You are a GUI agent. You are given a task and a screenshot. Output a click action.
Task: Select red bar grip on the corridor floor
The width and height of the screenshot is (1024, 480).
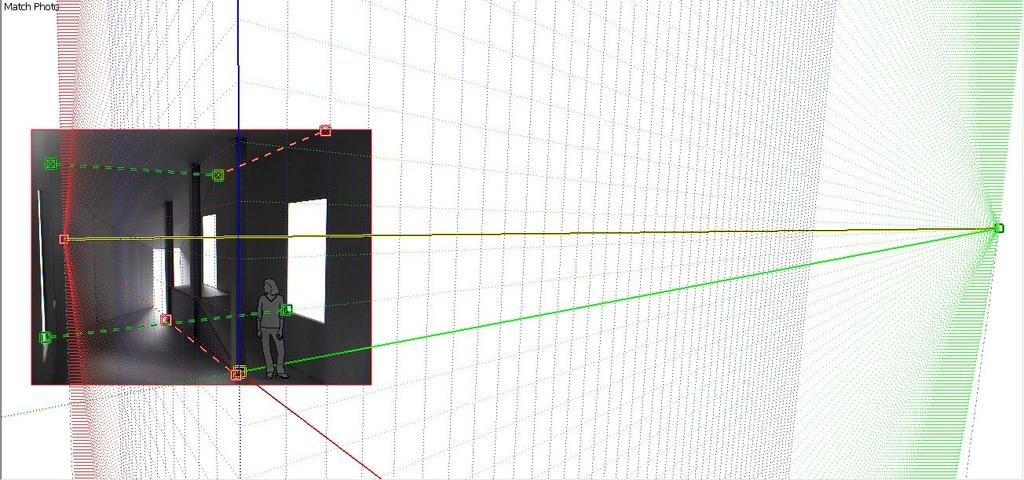166,319
